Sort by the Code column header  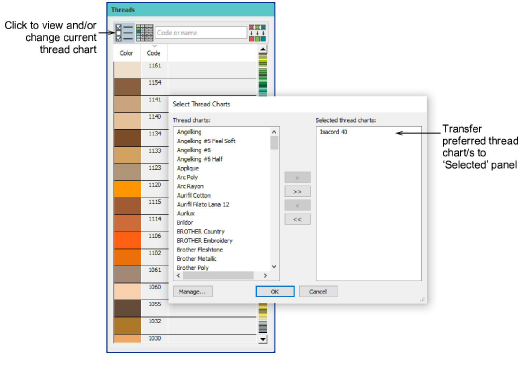point(154,53)
